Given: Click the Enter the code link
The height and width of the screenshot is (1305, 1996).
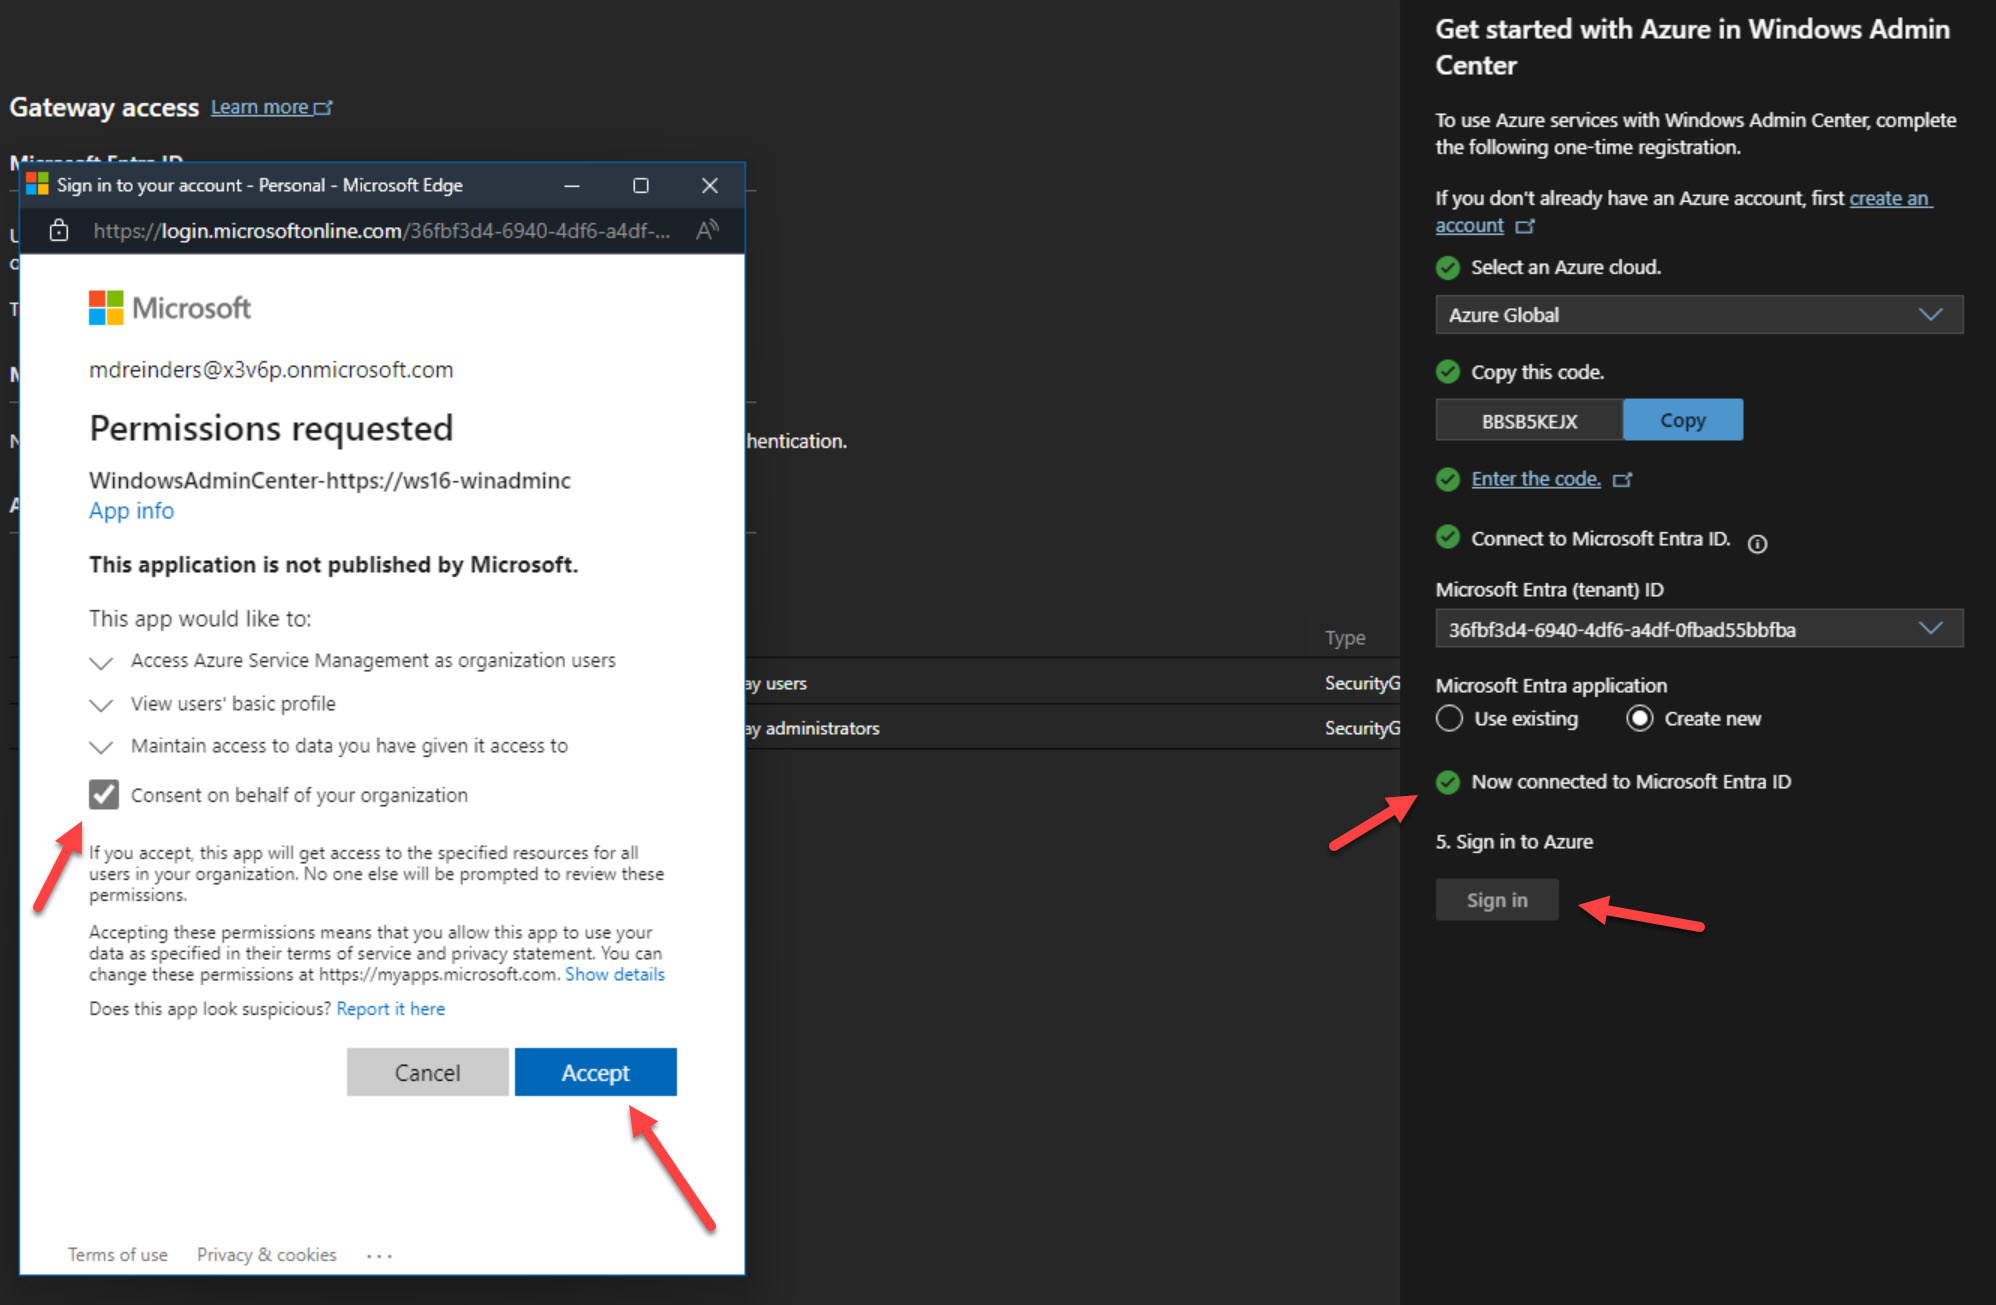Looking at the screenshot, I should click(1535, 479).
